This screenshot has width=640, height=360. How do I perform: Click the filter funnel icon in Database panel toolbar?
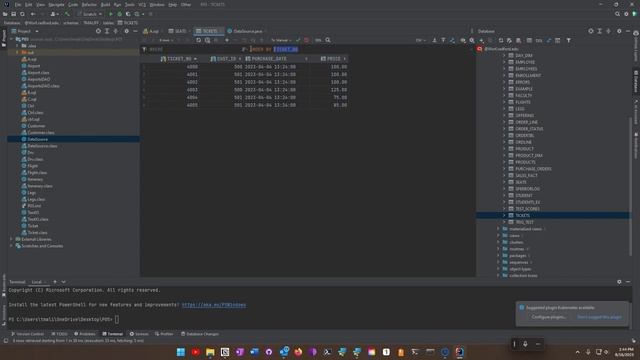[x=569, y=40]
